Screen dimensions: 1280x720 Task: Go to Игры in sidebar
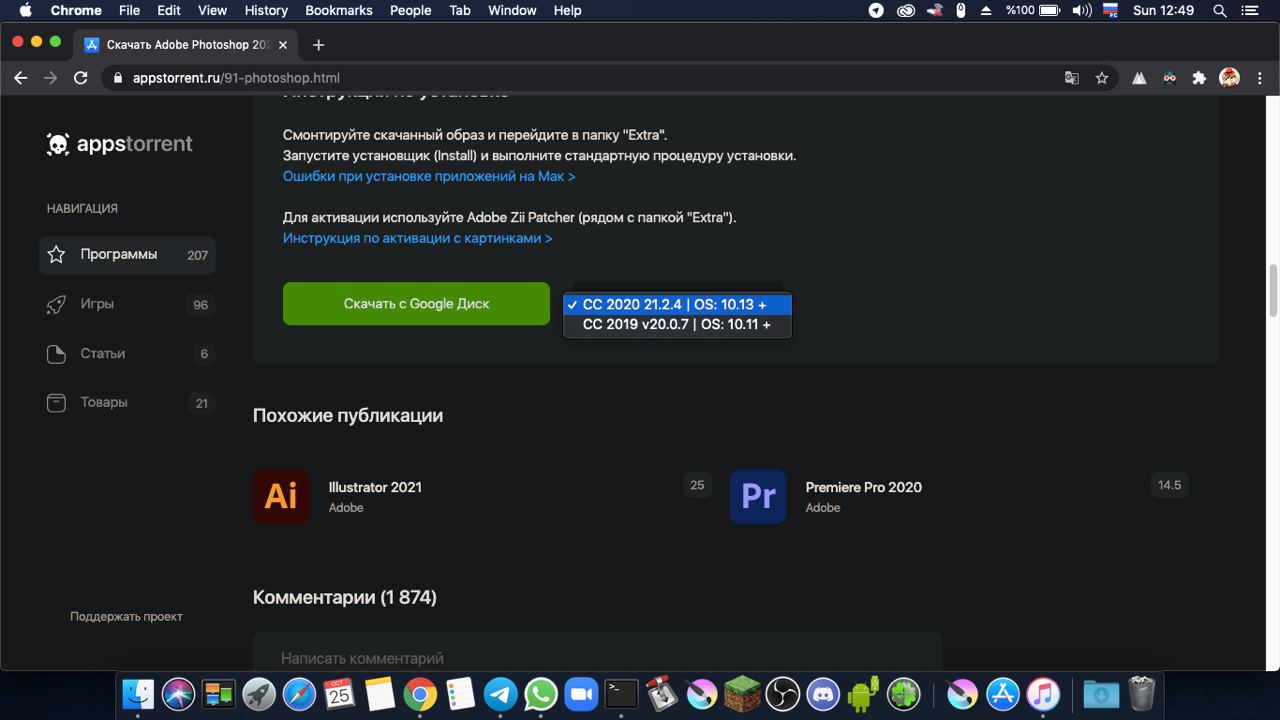(x=127, y=304)
